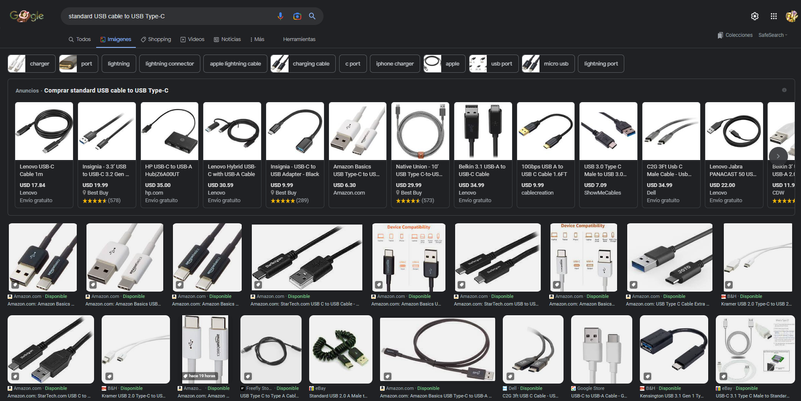The height and width of the screenshot is (401, 801).
Task: Click the magnifying glass search button
Action: pyautogui.click(x=312, y=16)
